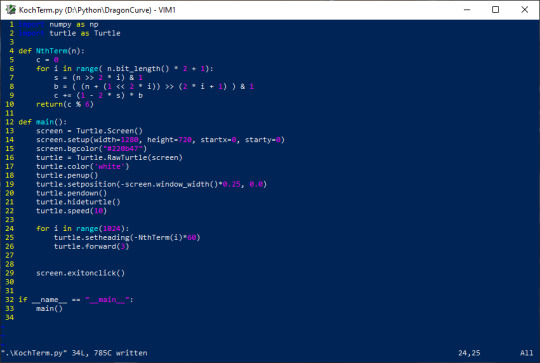The image size is (540, 363).
Task: Click the line 'c = 0'
Action: (x=47, y=60)
